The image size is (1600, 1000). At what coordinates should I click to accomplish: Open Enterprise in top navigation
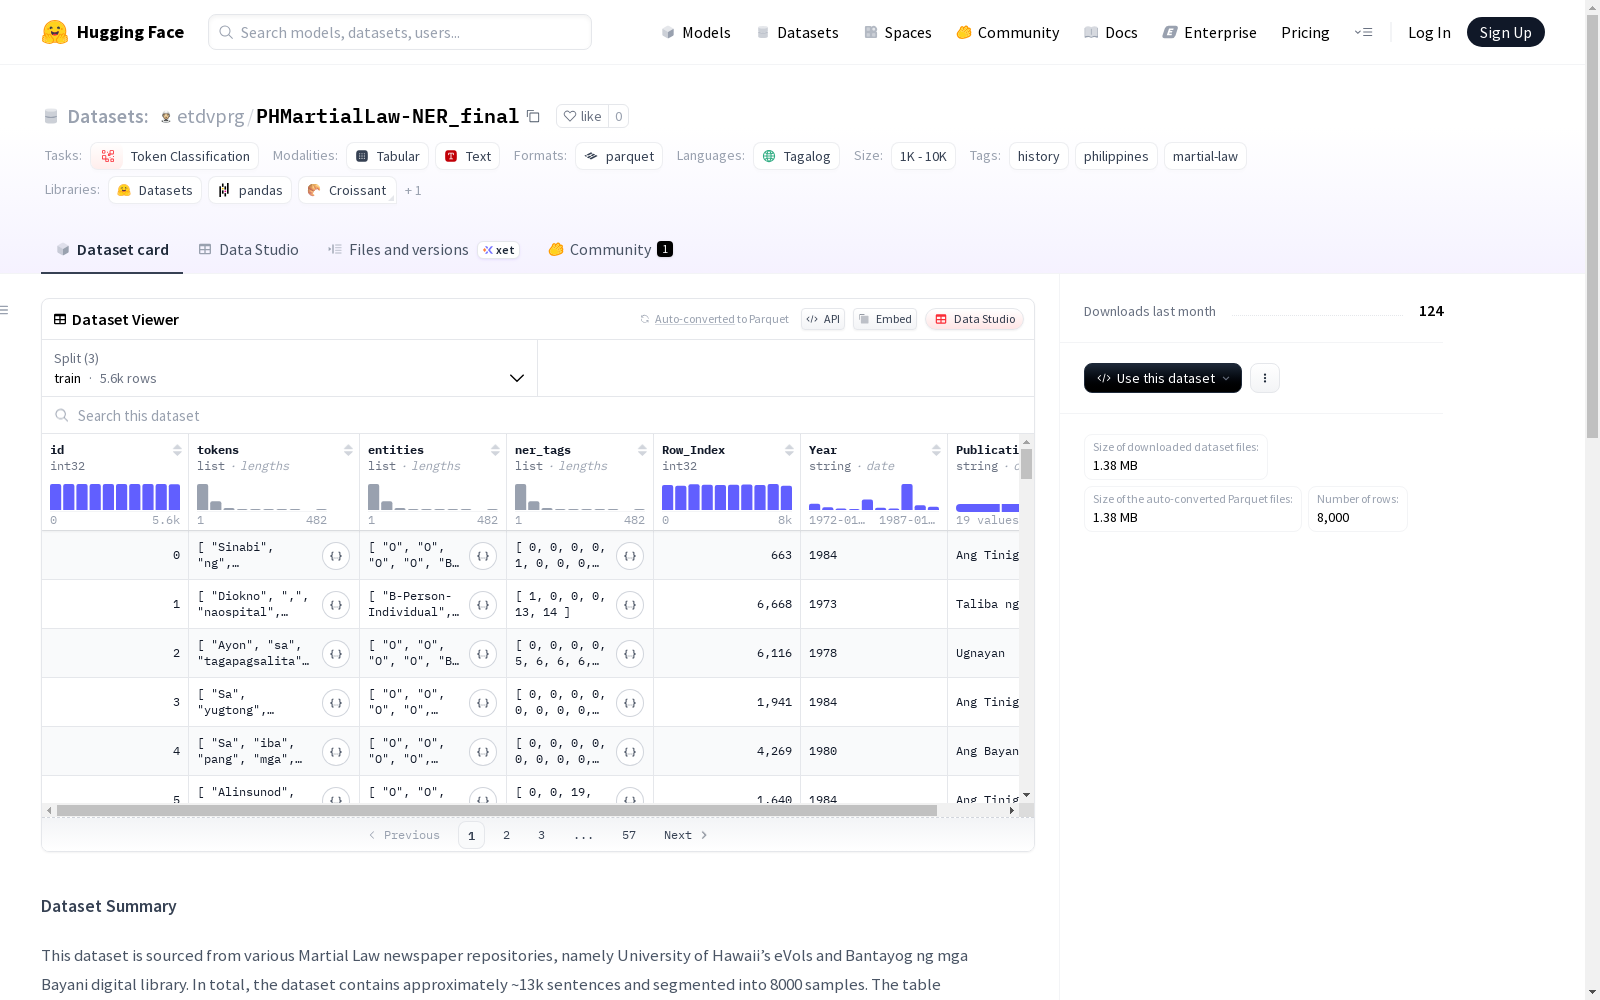(x=1210, y=32)
